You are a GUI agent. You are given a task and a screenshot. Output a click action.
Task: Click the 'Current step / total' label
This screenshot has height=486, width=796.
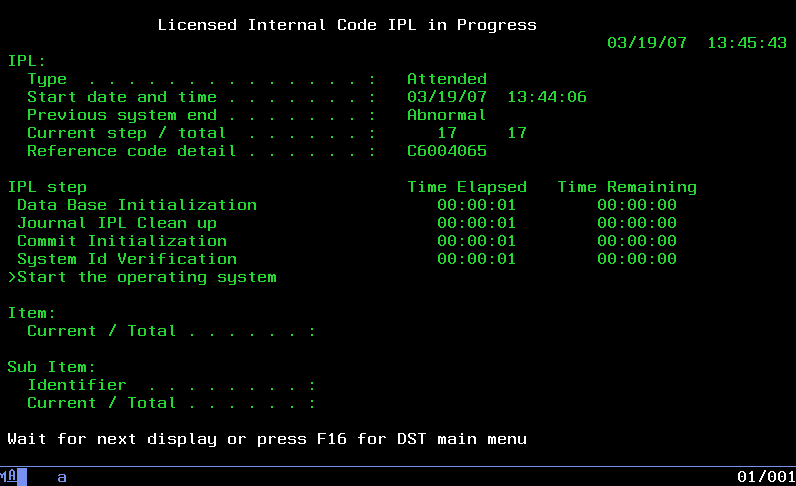click(x=126, y=133)
